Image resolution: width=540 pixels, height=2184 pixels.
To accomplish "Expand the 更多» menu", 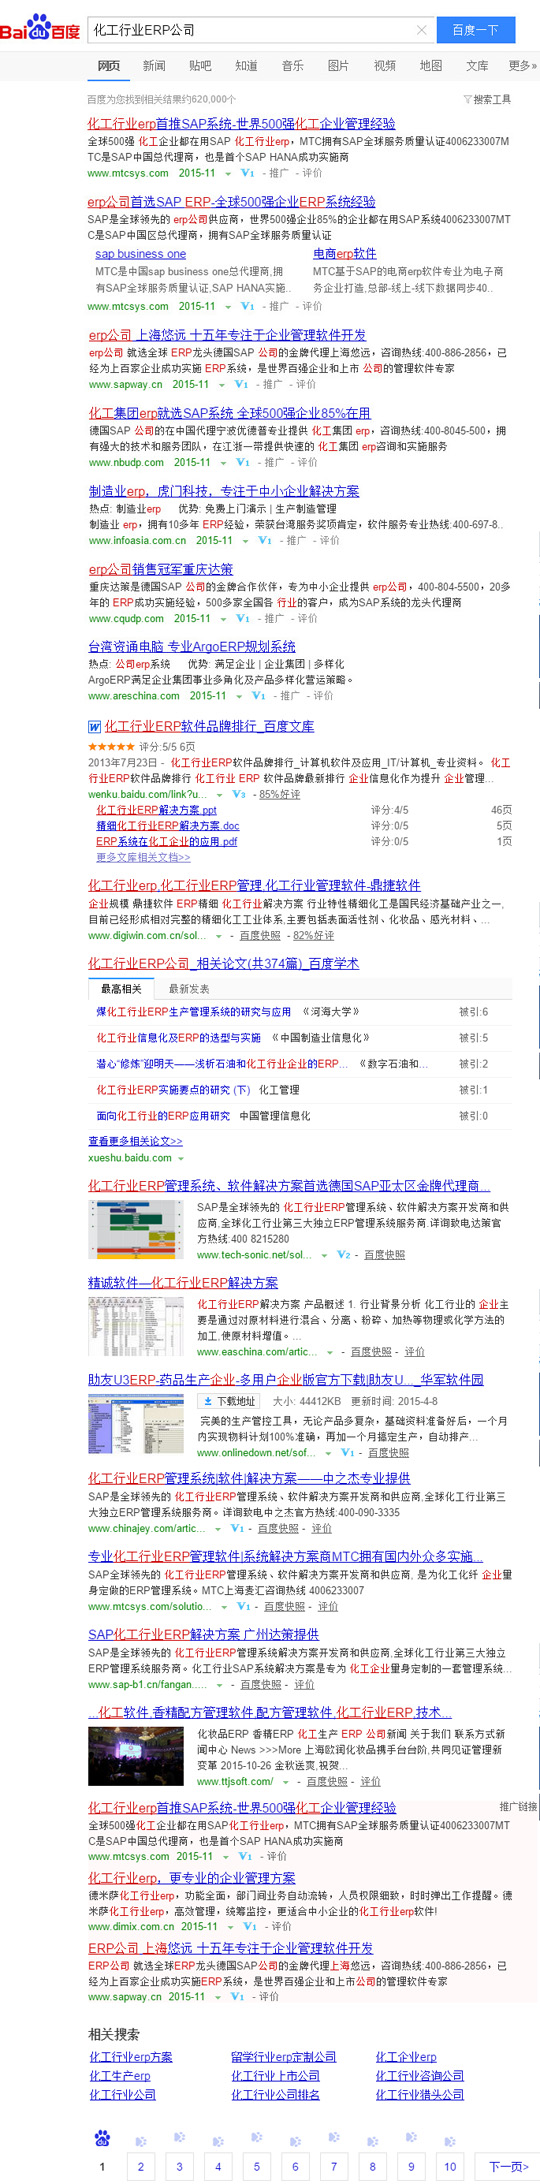I will point(522,66).
